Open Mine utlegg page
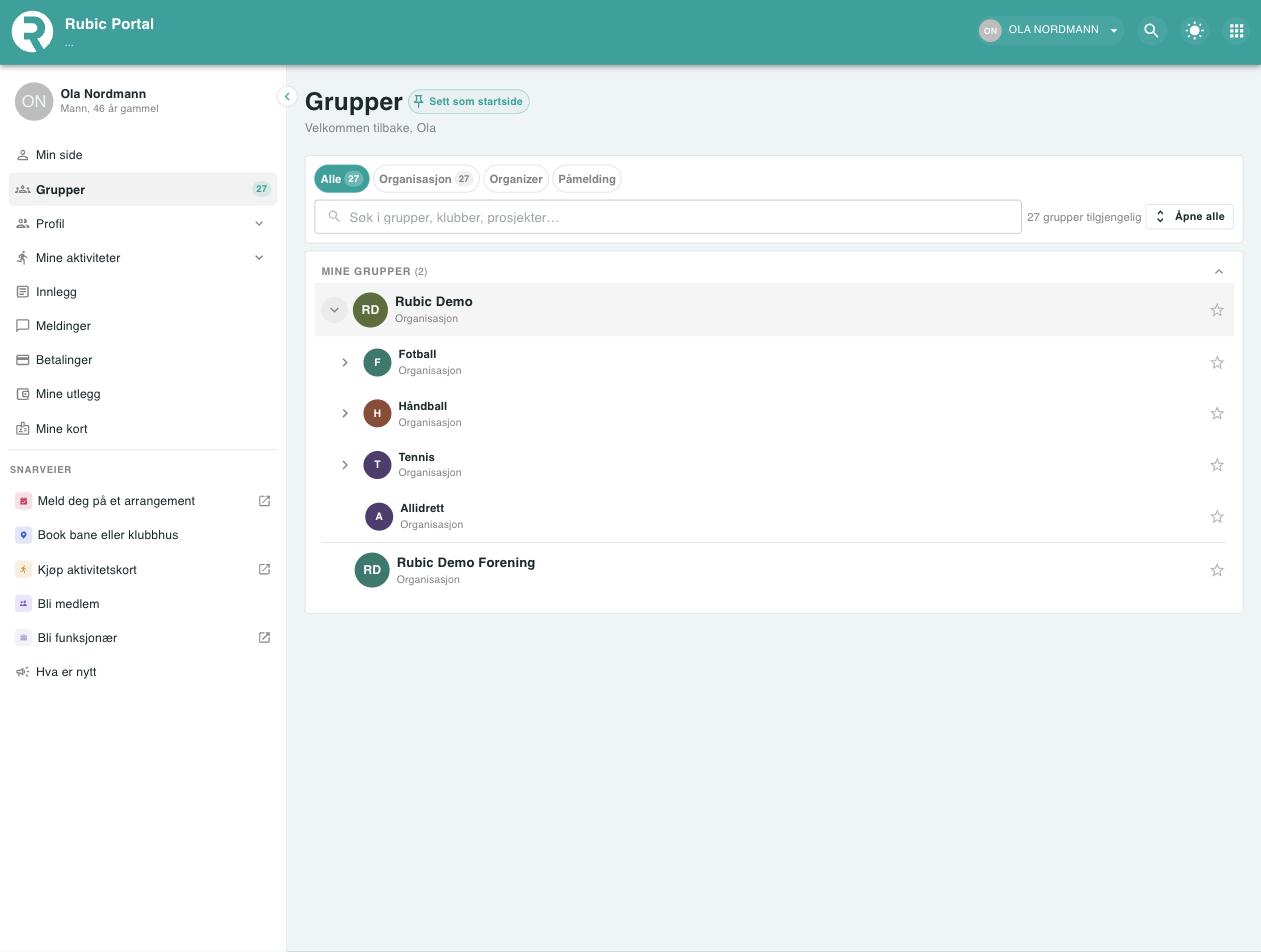Viewport: 1261px width, 952px height. (x=143, y=394)
